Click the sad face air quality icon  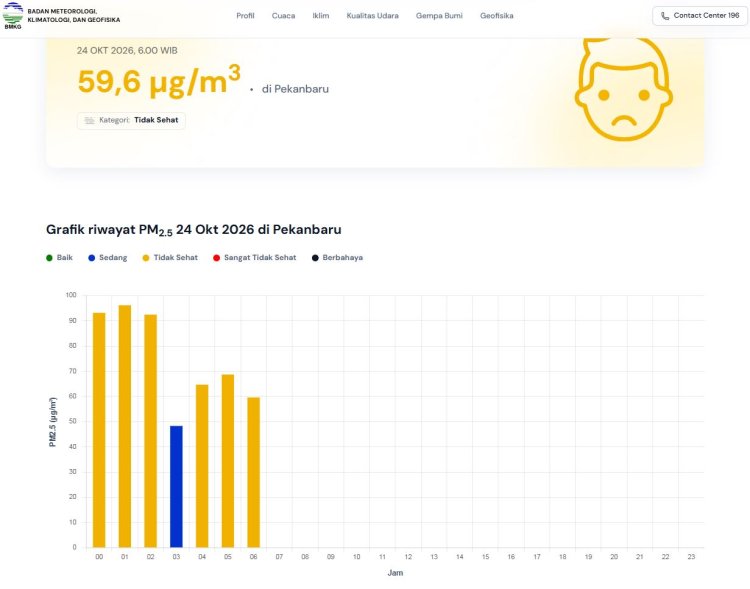pyautogui.click(x=623, y=89)
